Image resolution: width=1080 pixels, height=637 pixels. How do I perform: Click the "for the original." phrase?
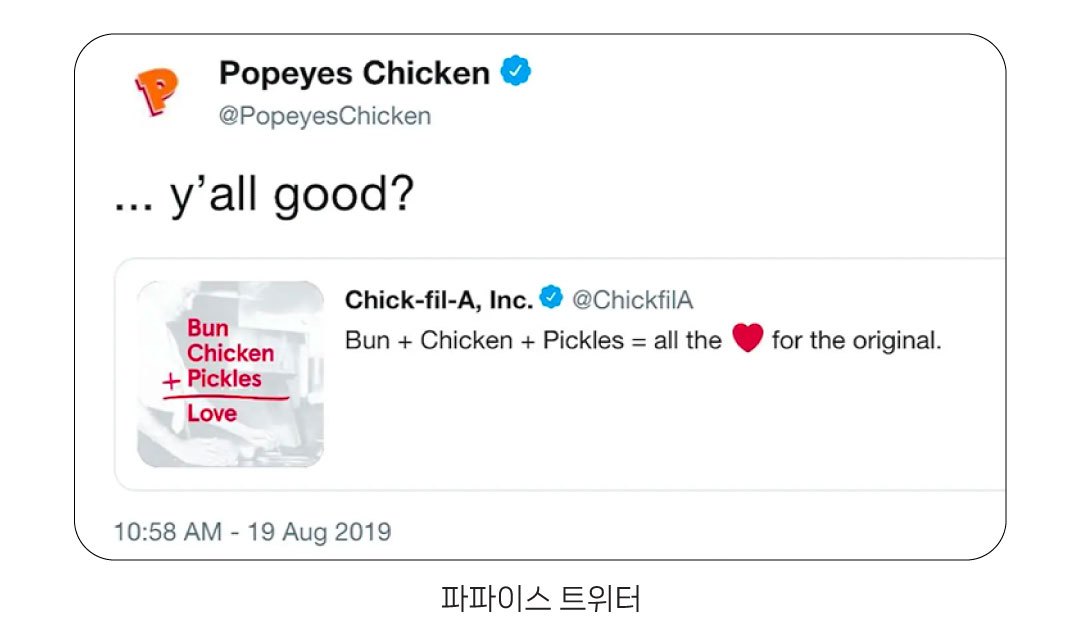coord(857,340)
